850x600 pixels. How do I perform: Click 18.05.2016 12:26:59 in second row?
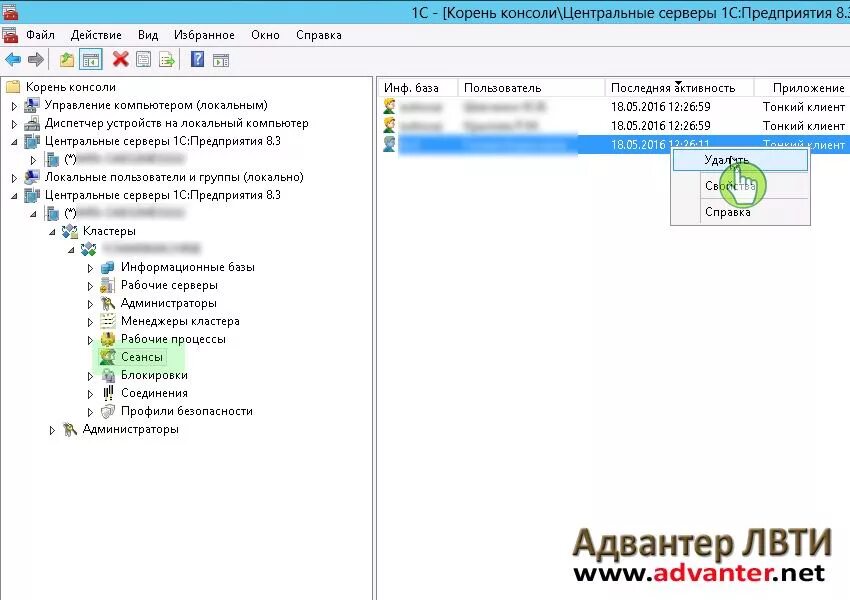660,126
